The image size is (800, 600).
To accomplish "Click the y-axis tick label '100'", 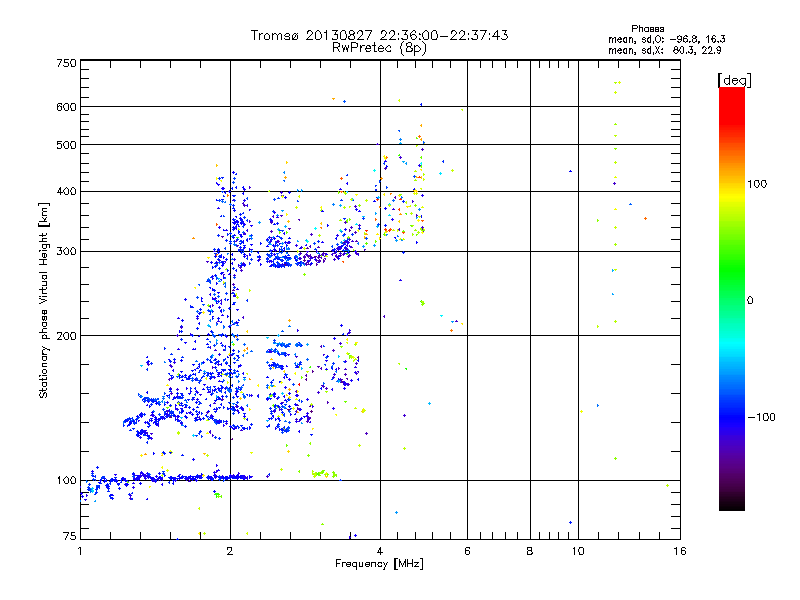I will tap(67, 481).
